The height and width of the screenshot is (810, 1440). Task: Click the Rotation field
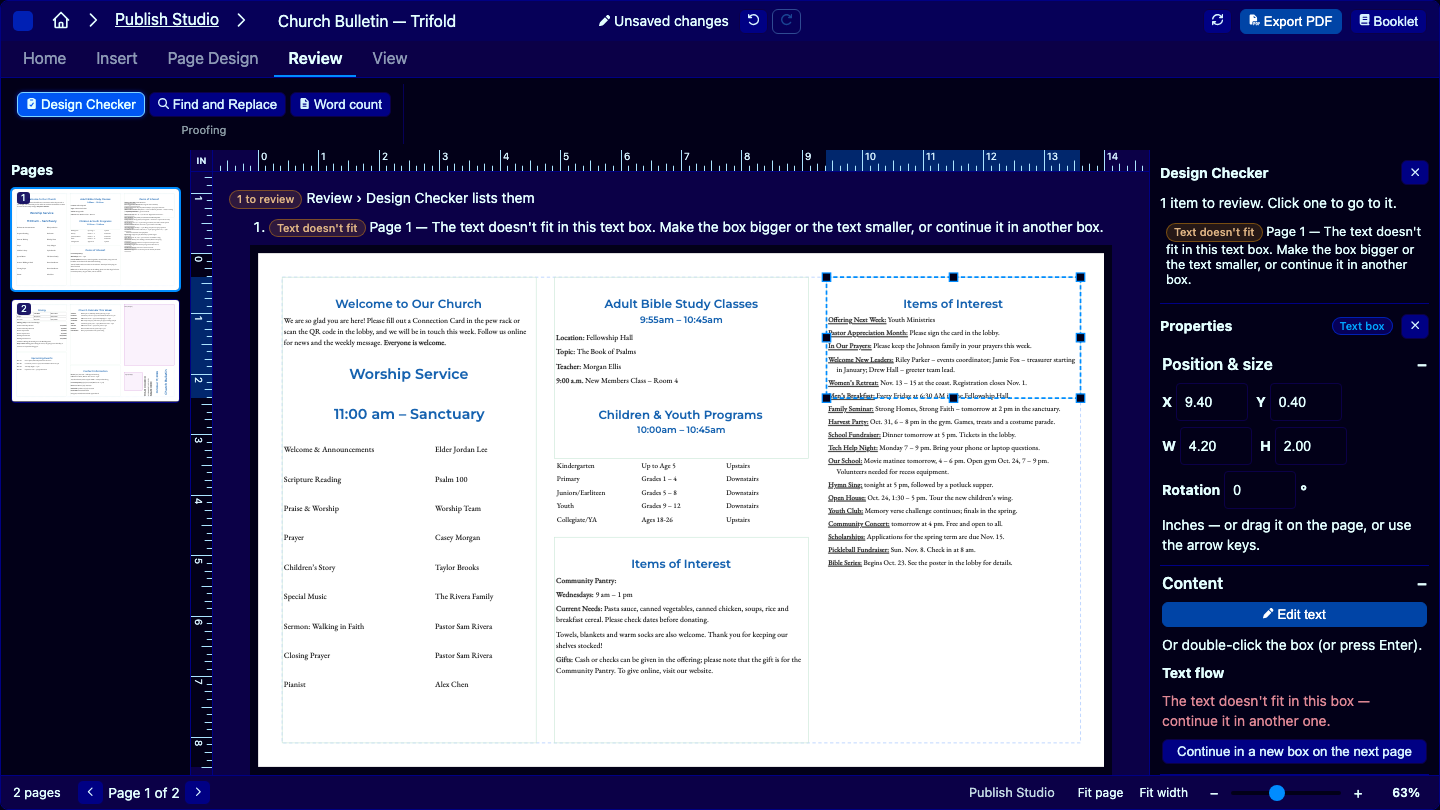(1260, 490)
